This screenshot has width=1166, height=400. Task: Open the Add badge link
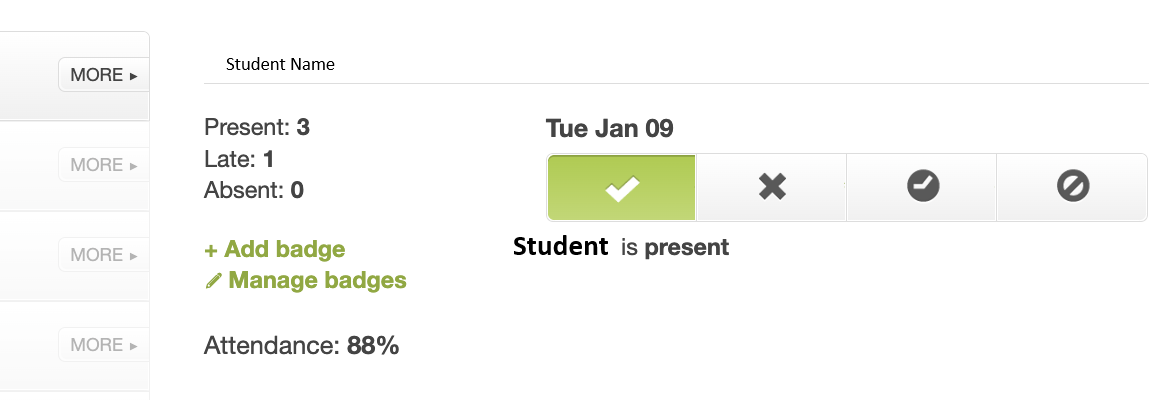(275, 249)
